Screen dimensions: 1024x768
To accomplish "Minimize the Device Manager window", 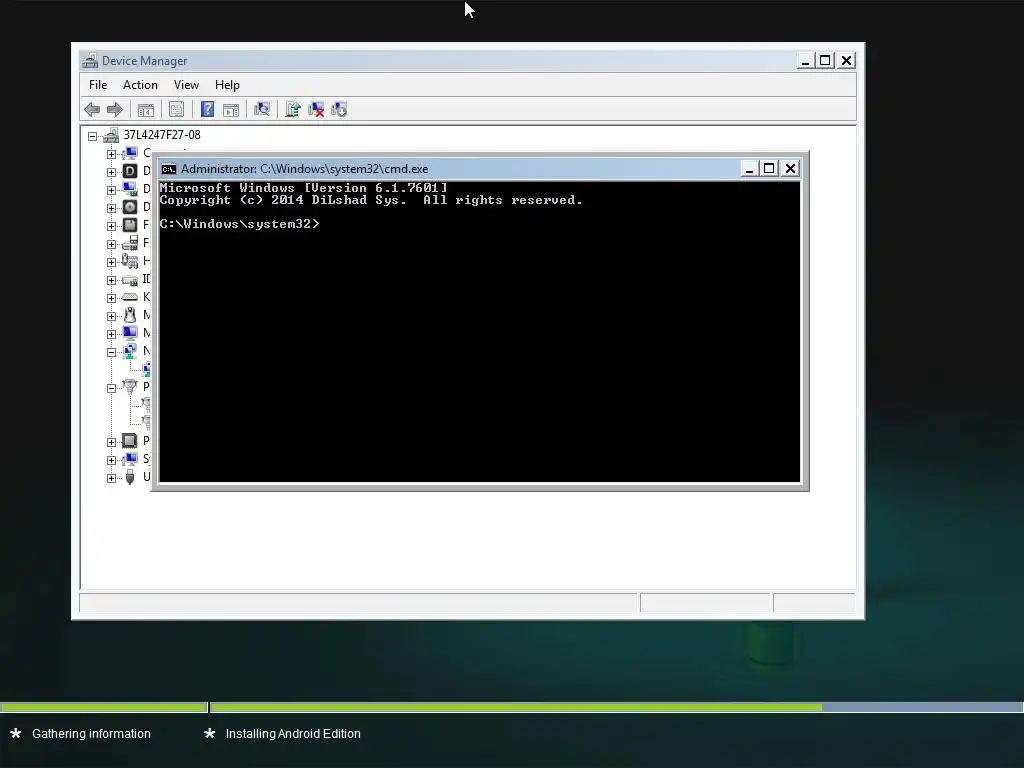I will [x=805, y=61].
